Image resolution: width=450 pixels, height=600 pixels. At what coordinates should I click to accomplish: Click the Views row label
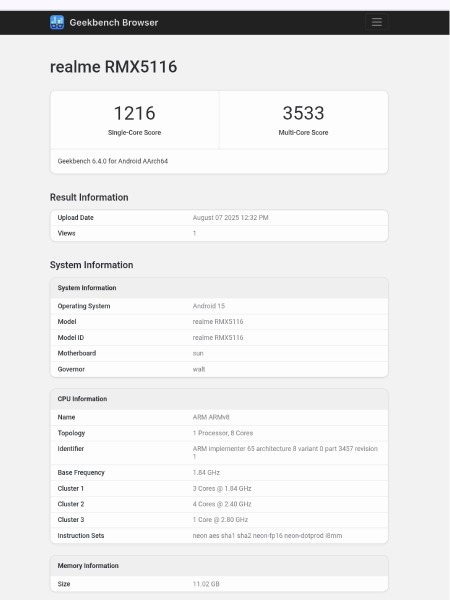66,233
